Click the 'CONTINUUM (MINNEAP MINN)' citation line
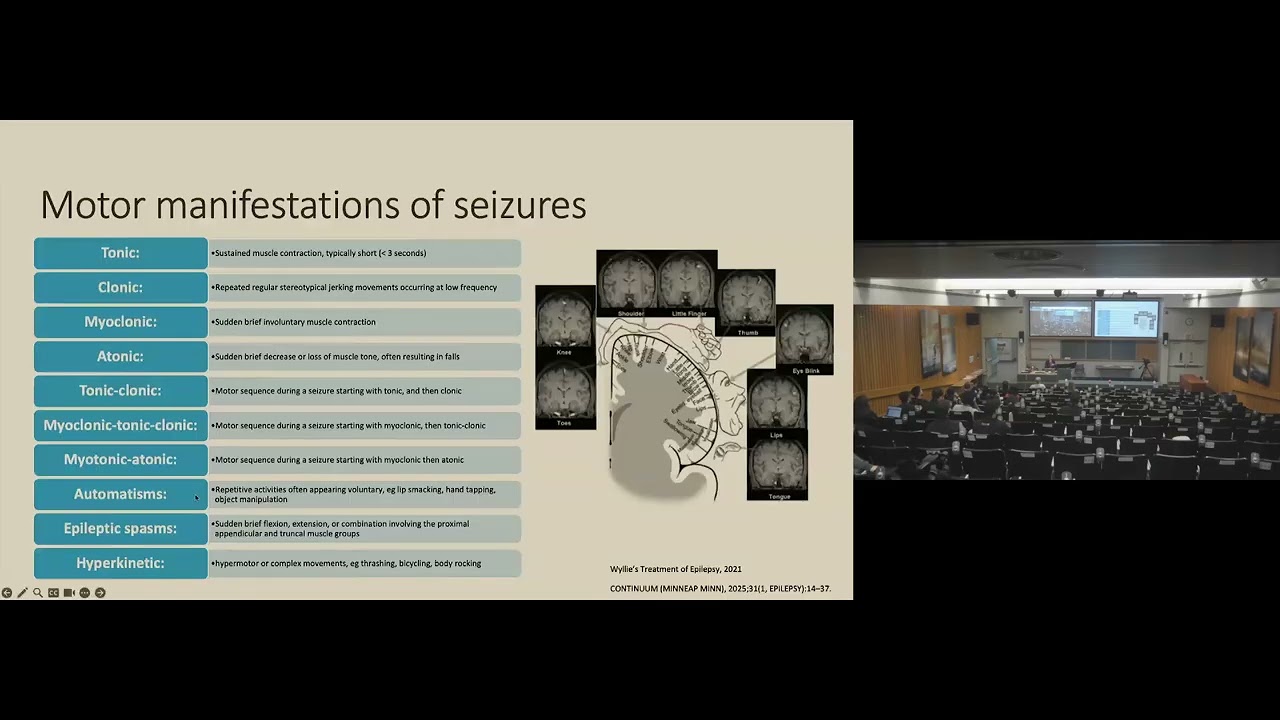Viewport: 1280px width, 720px height. 720,589
